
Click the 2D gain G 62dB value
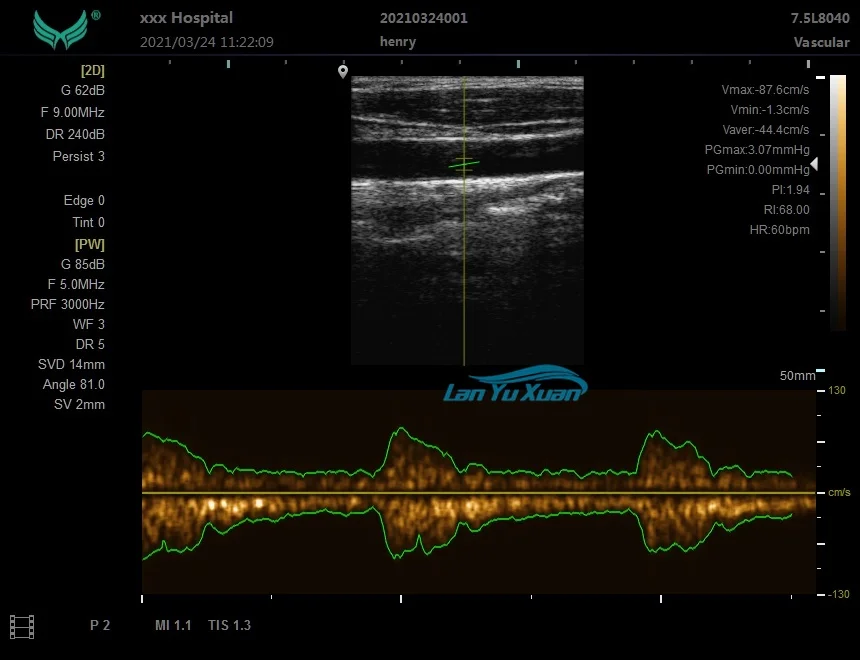point(82,91)
